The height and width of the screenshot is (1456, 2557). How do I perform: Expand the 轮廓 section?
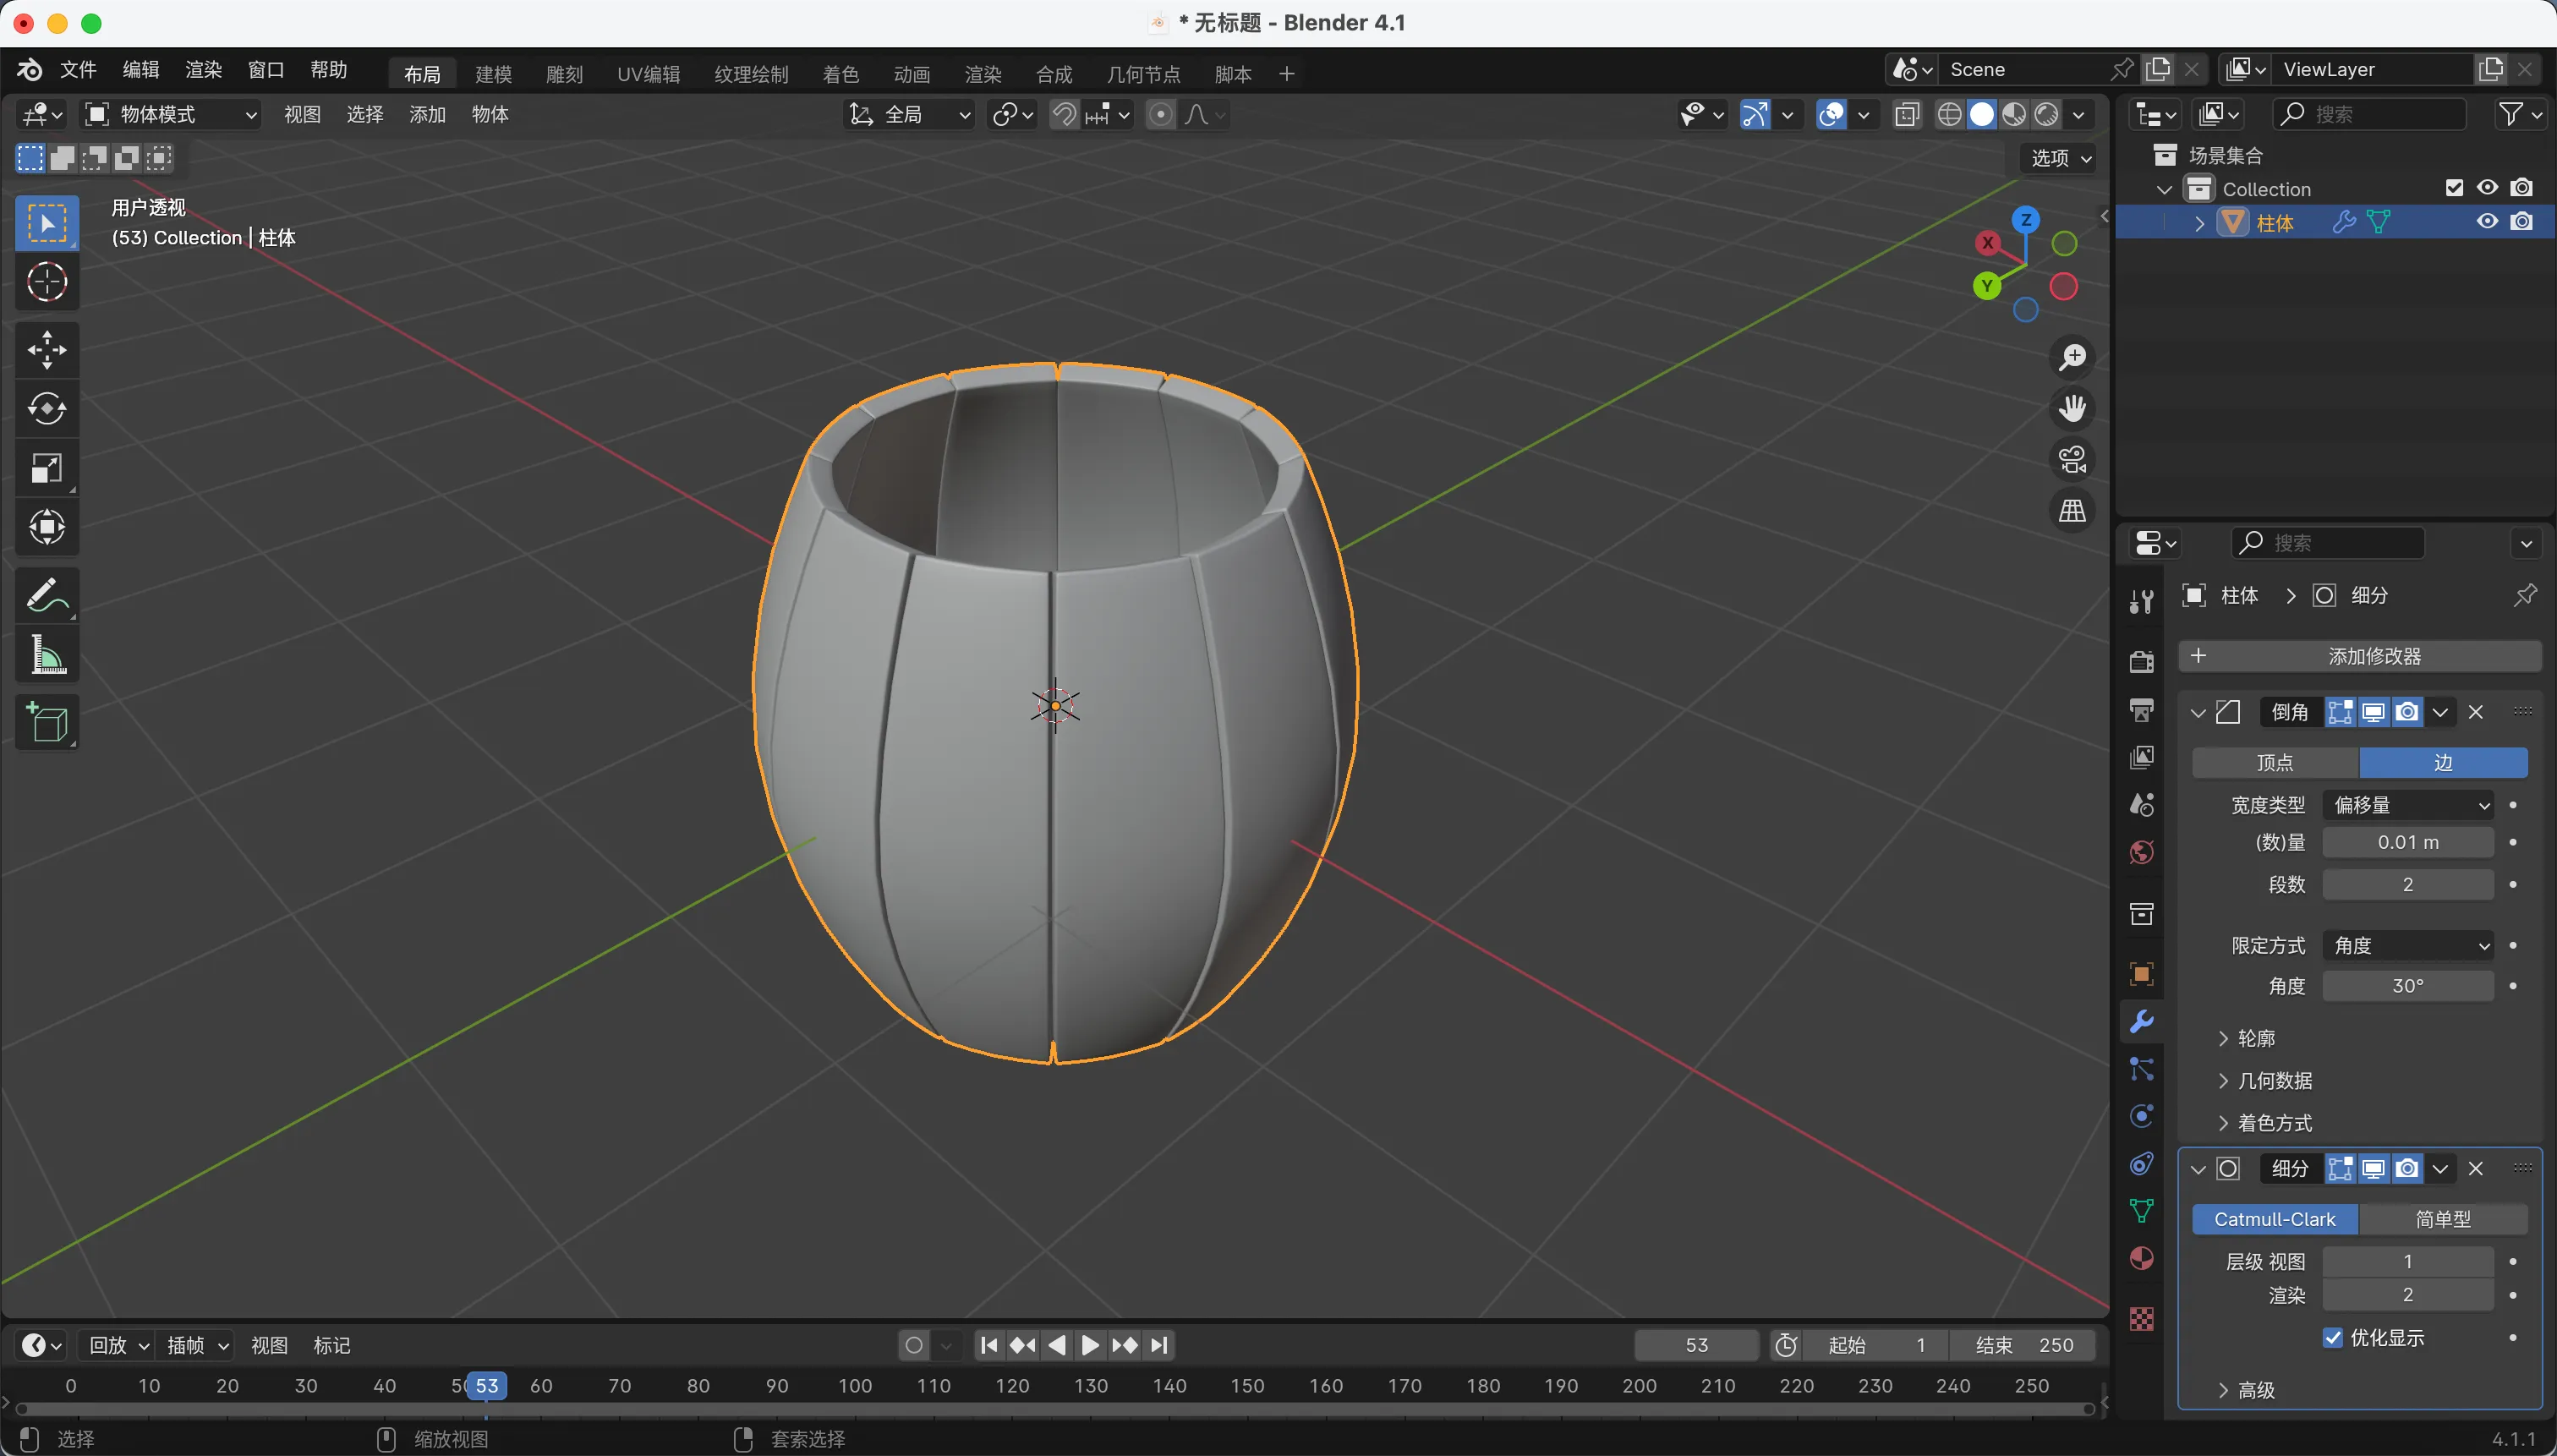pyautogui.click(x=2255, y=1038)
